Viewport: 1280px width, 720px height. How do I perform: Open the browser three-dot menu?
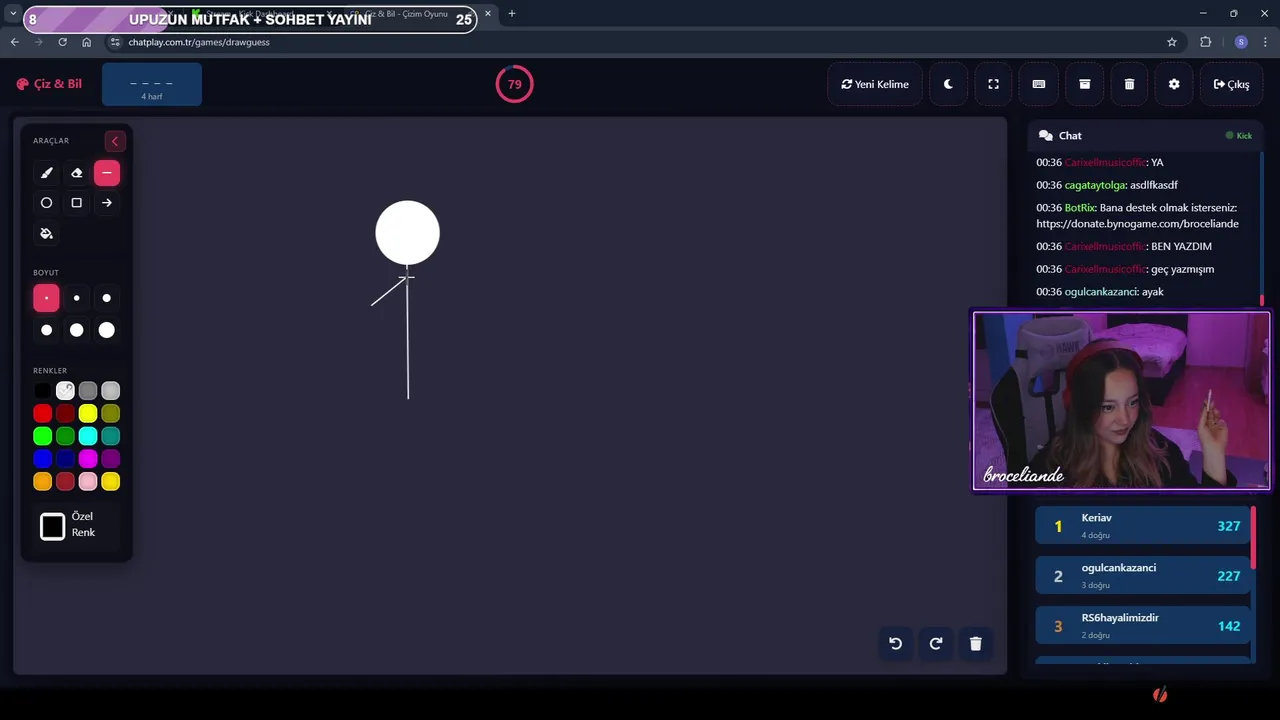[1266, 42]
